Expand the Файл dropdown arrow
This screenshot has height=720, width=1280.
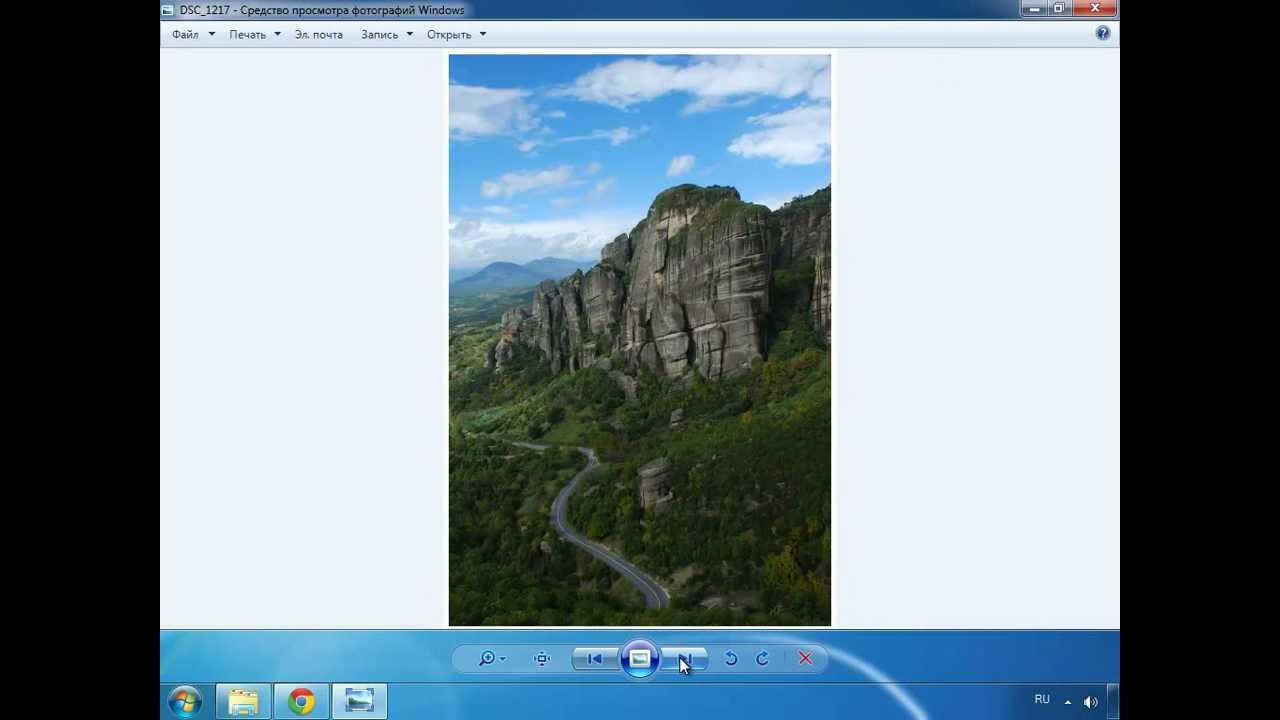coord(211,34)
